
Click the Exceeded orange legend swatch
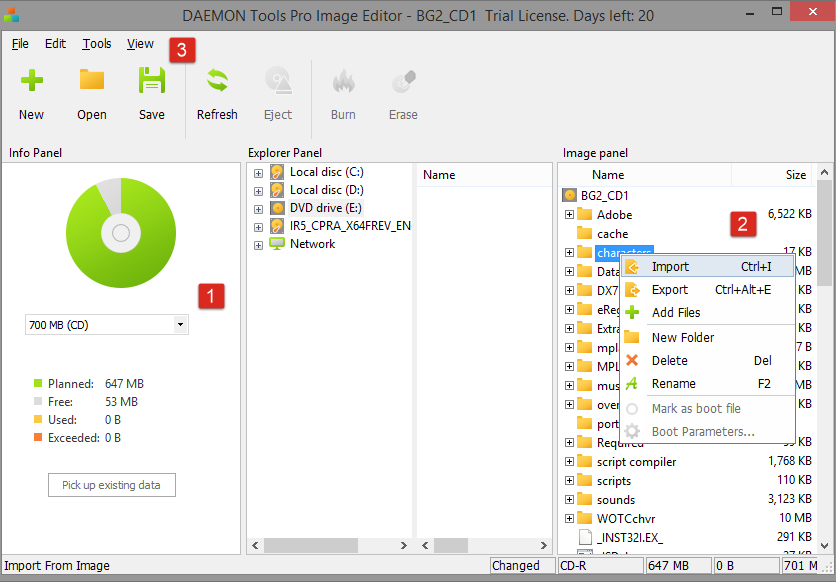[x=38, y=438]
